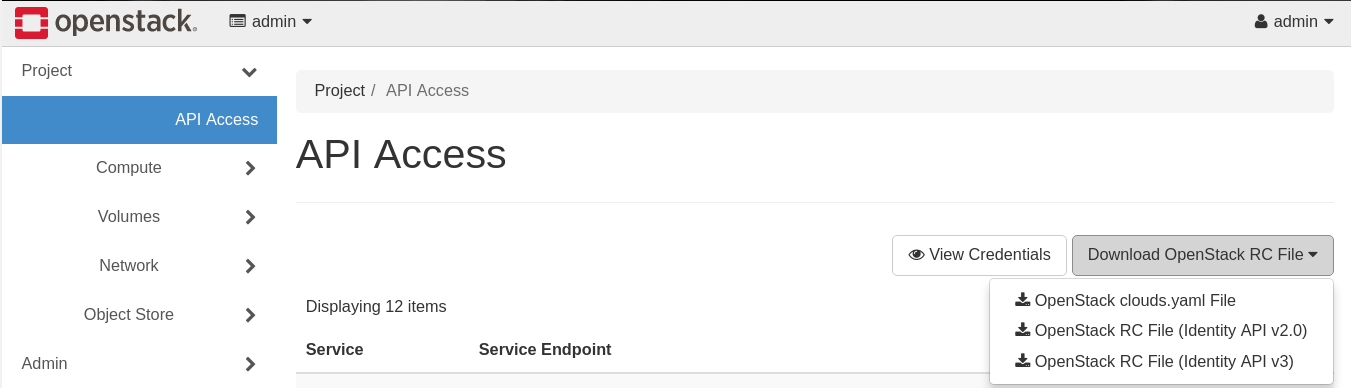
Task: Click download icon beside Identity API v3
Action: coord(1022,361)
